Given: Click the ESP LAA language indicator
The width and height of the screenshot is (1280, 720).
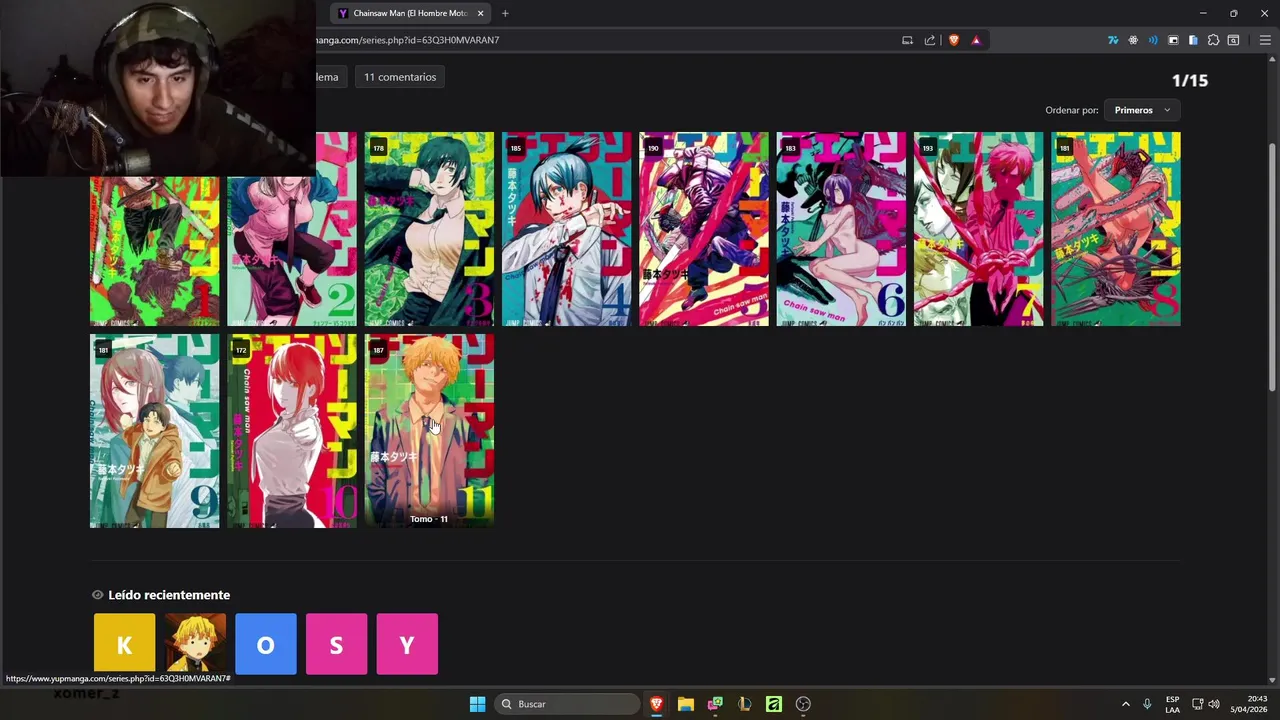Looking at the screenshot, I should click(x=1172, y=704).
